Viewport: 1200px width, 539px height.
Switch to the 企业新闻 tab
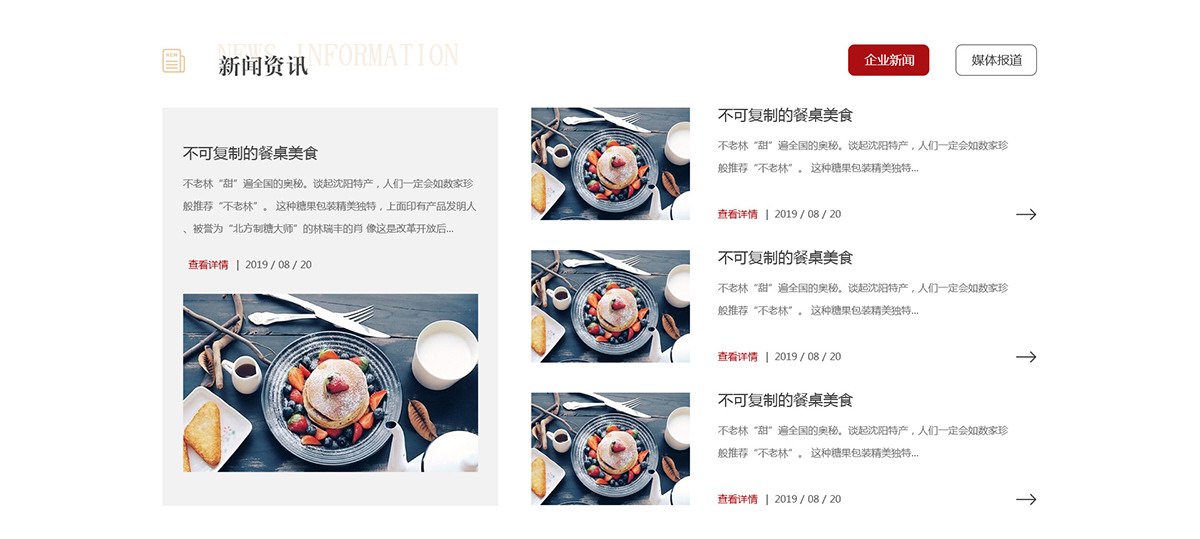point(889,60)
